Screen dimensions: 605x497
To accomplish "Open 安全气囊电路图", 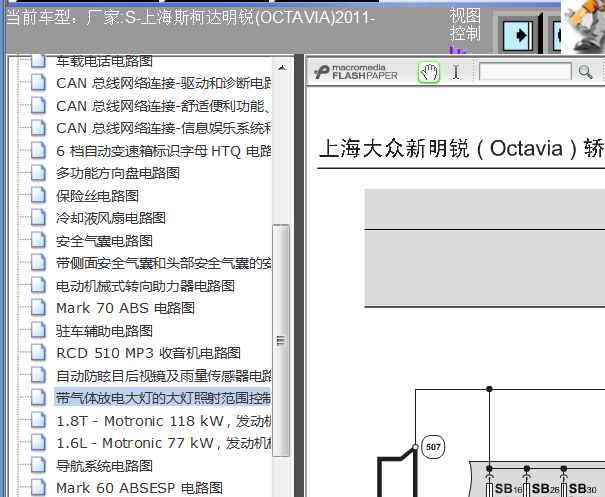I will (x=104, y=241).
